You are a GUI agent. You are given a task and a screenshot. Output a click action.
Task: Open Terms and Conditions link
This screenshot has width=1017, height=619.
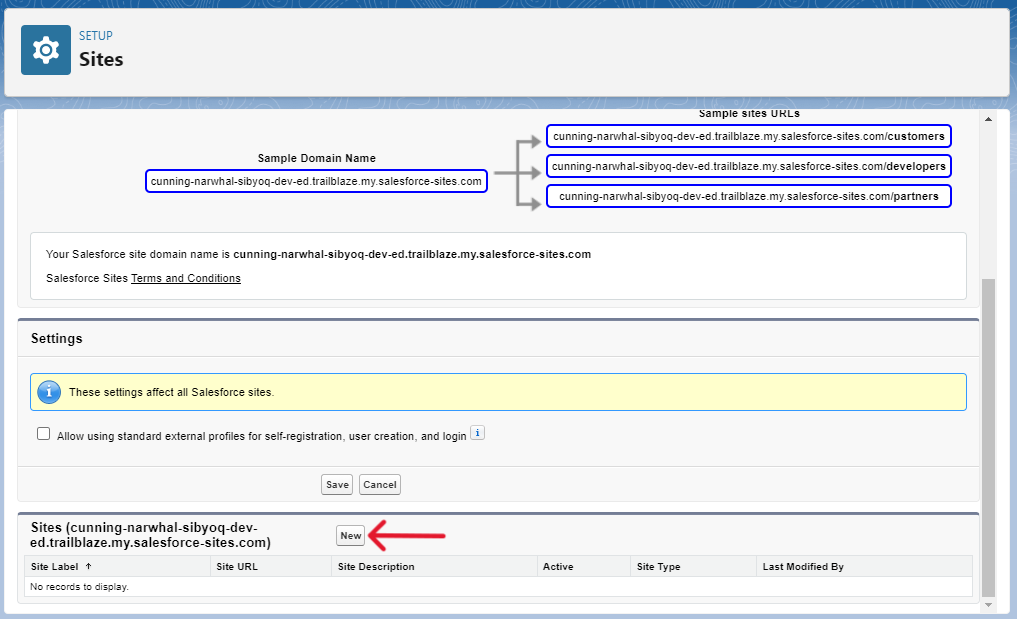186,278
